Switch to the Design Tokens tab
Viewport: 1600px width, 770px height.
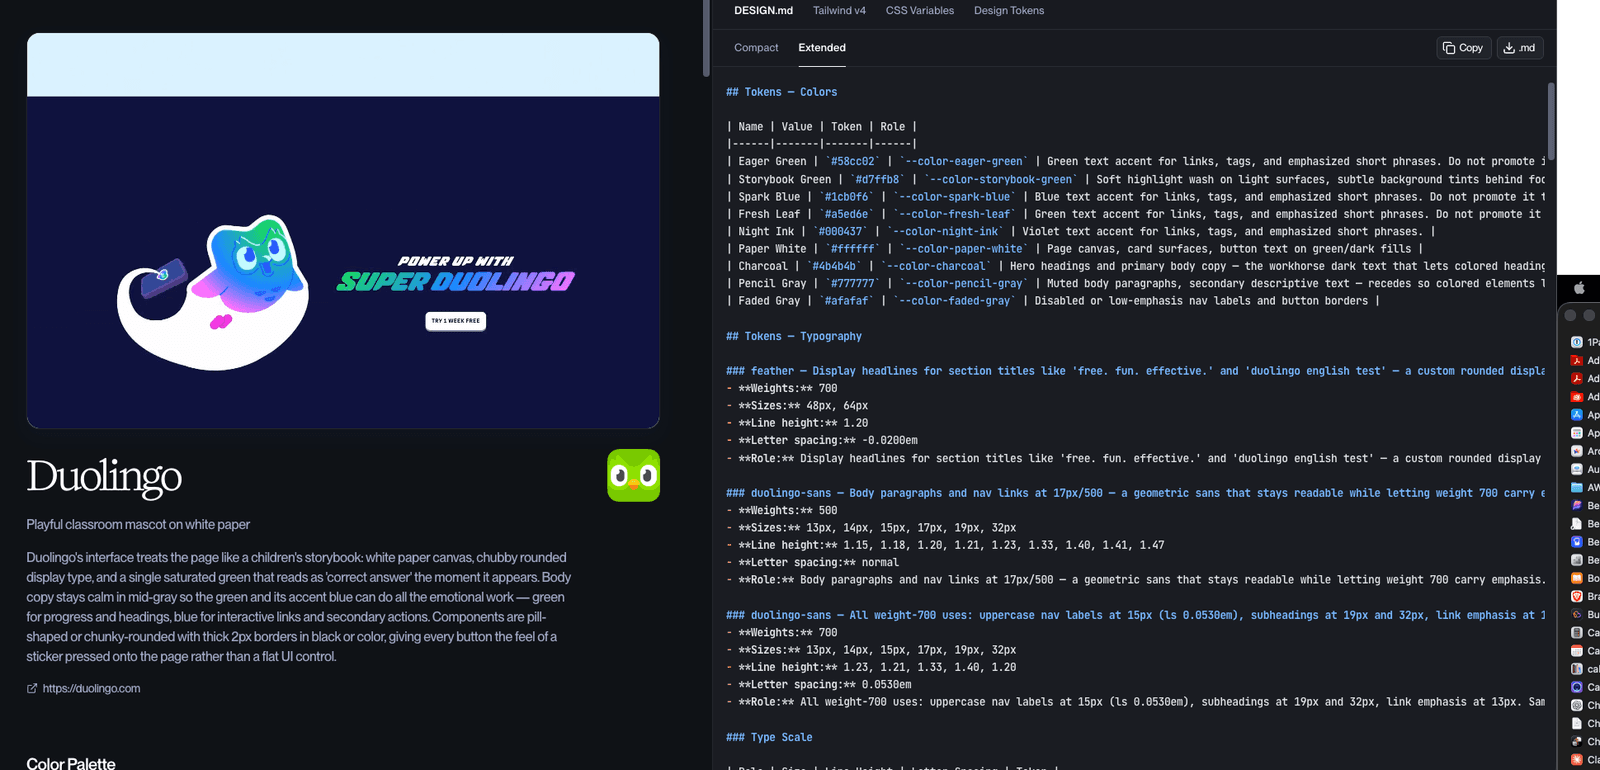(1009, 10)
